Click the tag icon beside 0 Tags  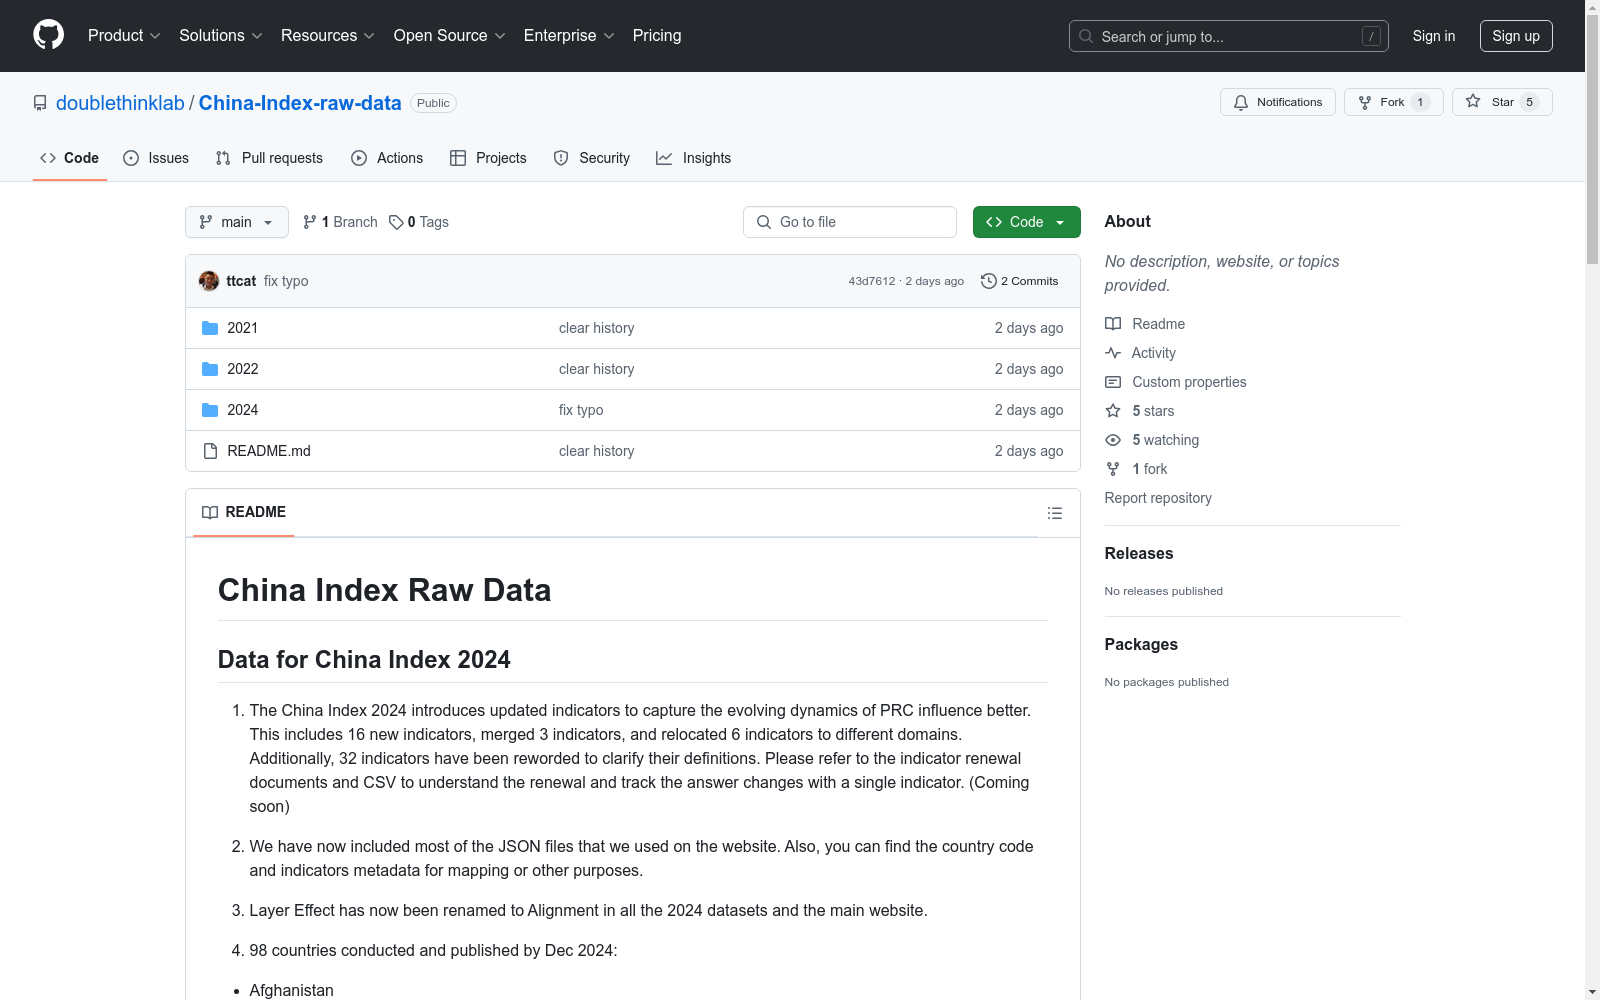(x=396, y=222)
